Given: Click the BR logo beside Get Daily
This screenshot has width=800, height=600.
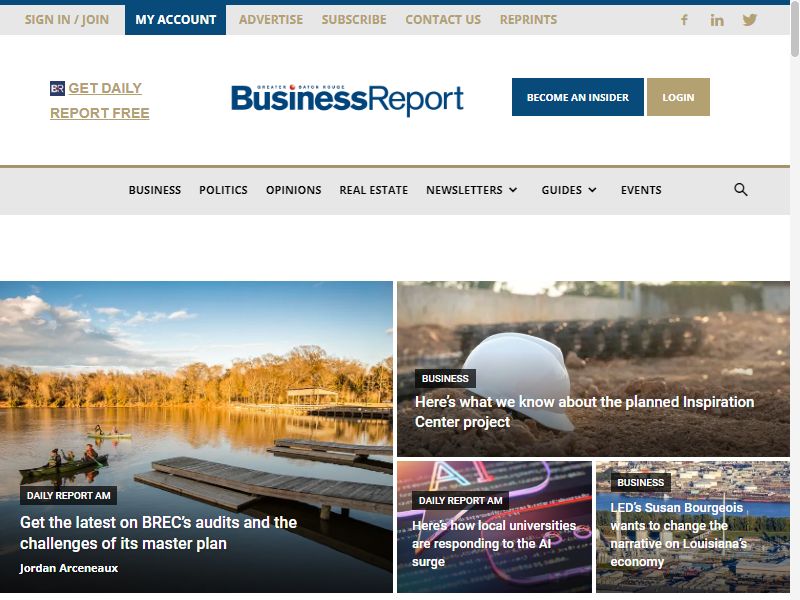Looking at the screenshot, I should [x=57, y=88].
